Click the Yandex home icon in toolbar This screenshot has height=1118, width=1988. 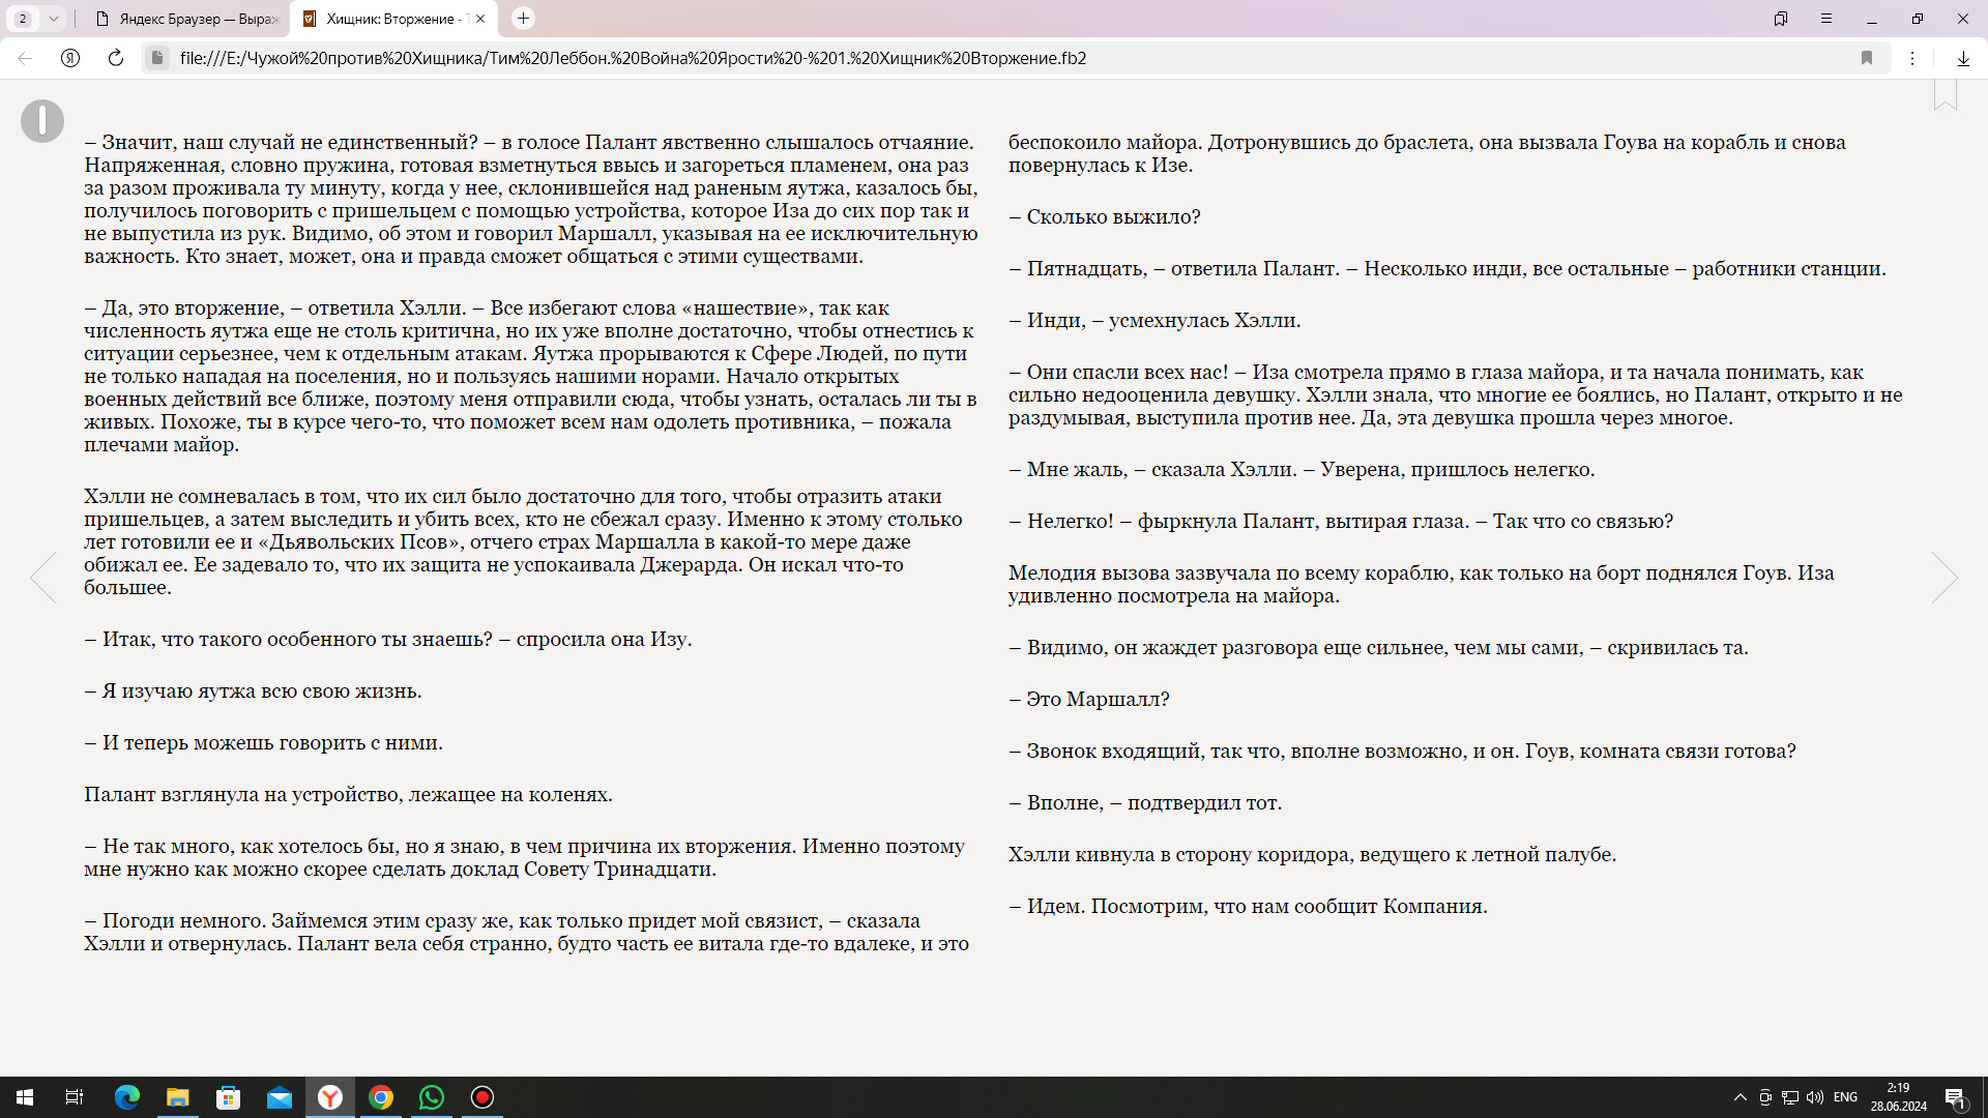pos(70,58)
